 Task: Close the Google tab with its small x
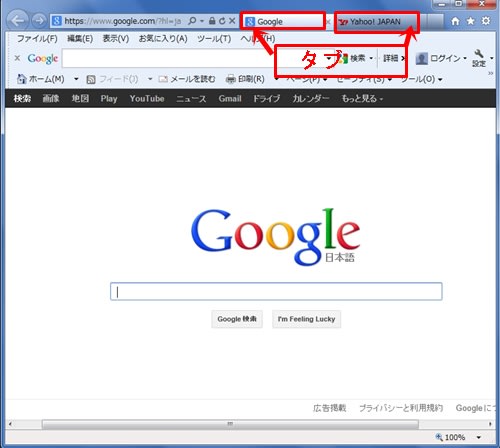pyautogui.click(x=328, y=22)
